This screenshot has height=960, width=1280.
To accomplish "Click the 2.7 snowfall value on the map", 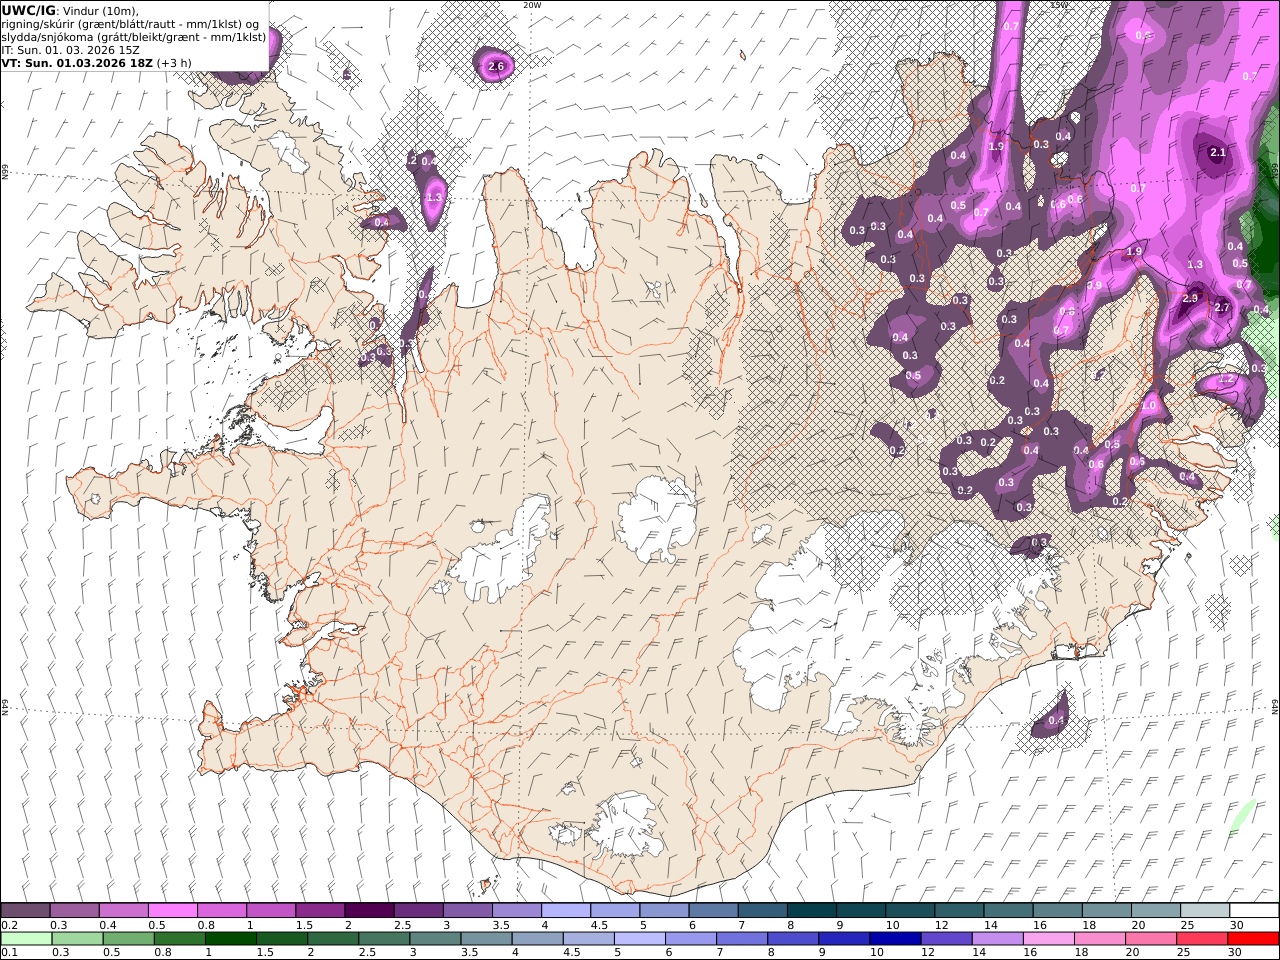I will [1222, 308].
